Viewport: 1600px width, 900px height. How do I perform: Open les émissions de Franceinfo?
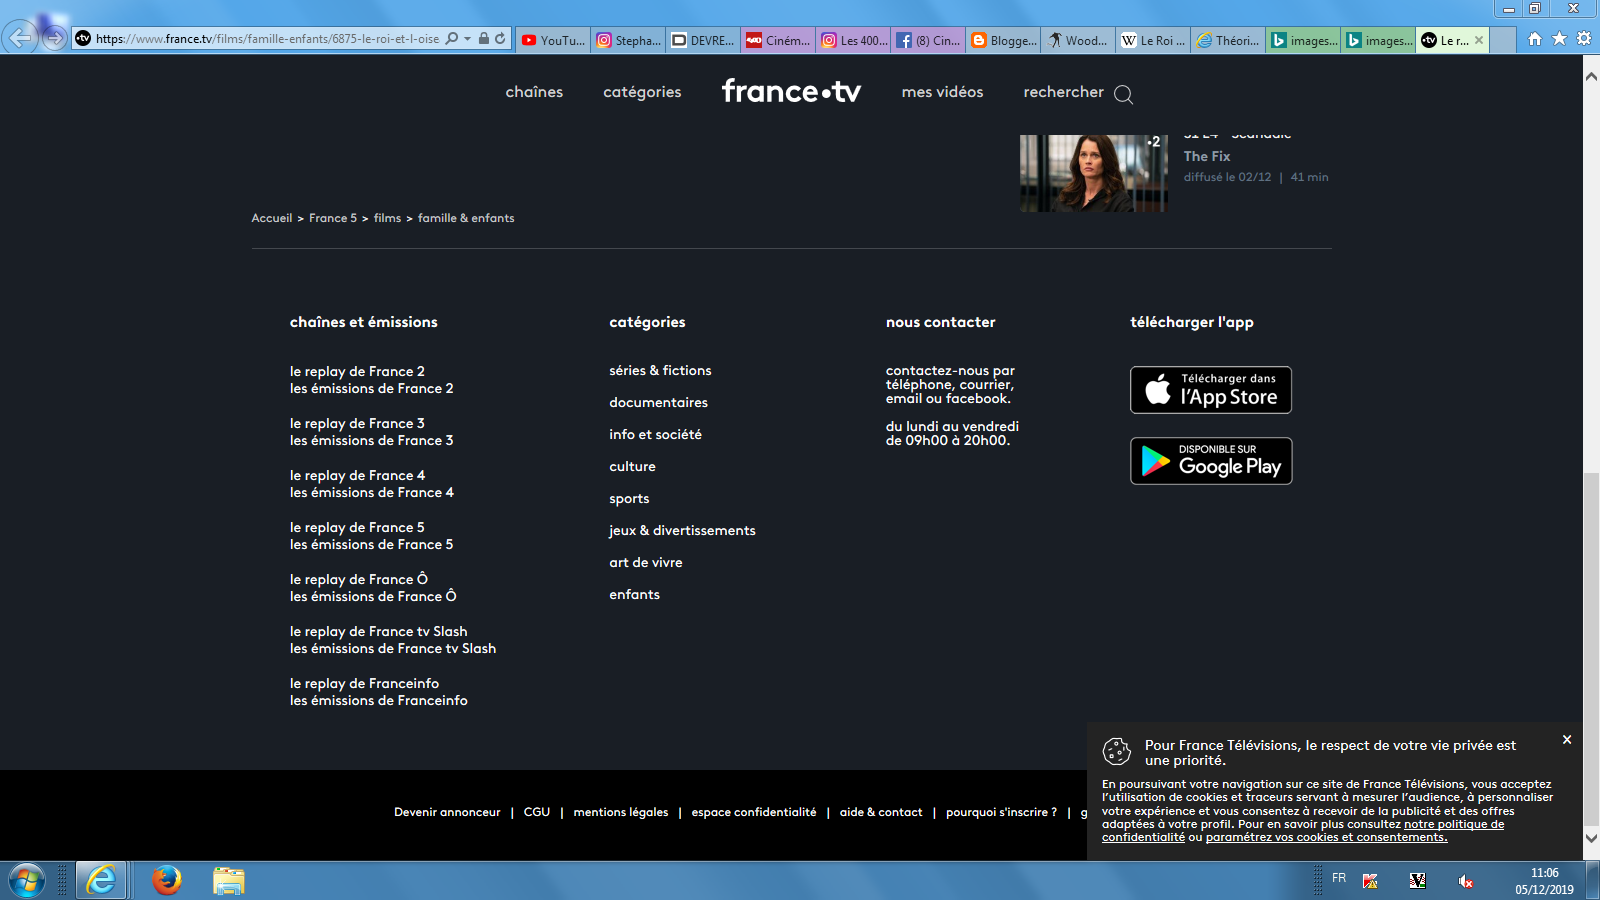click(x=379, y=700)
